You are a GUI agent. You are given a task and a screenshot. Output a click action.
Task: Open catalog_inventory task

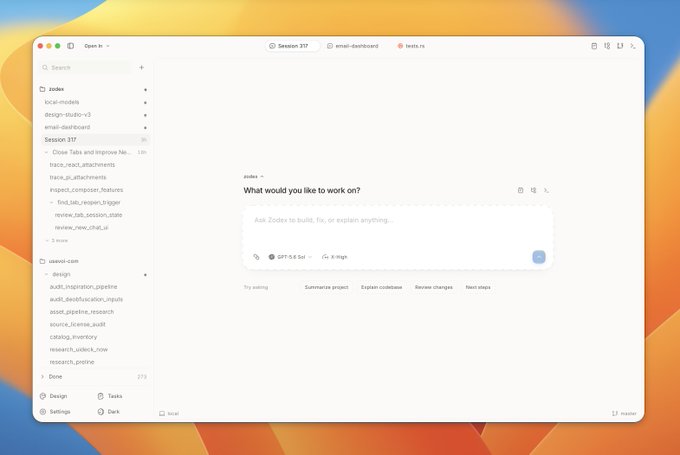(73, 337)
